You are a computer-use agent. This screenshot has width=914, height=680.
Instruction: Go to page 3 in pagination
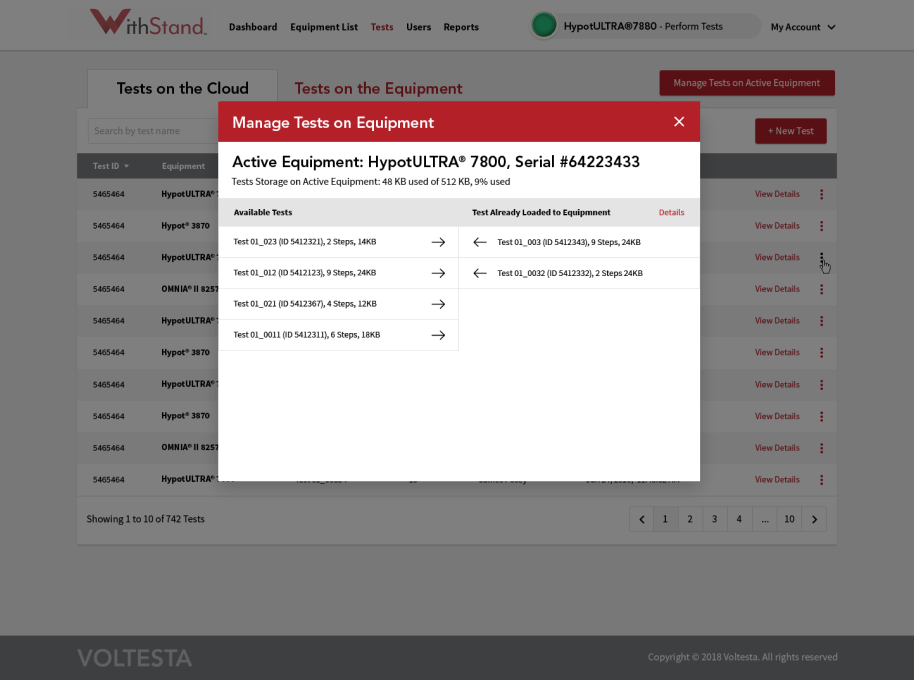(x=715, y=519)
